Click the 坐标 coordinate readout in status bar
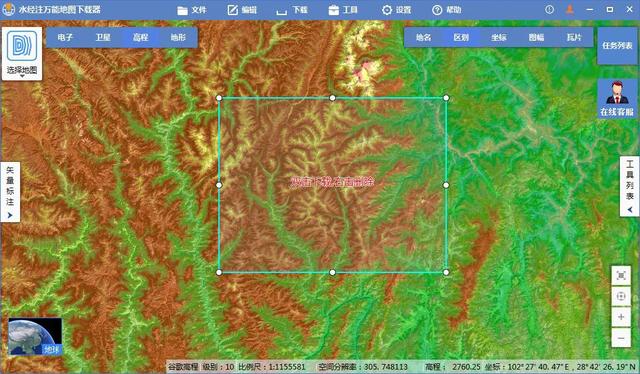 [560, 367]
